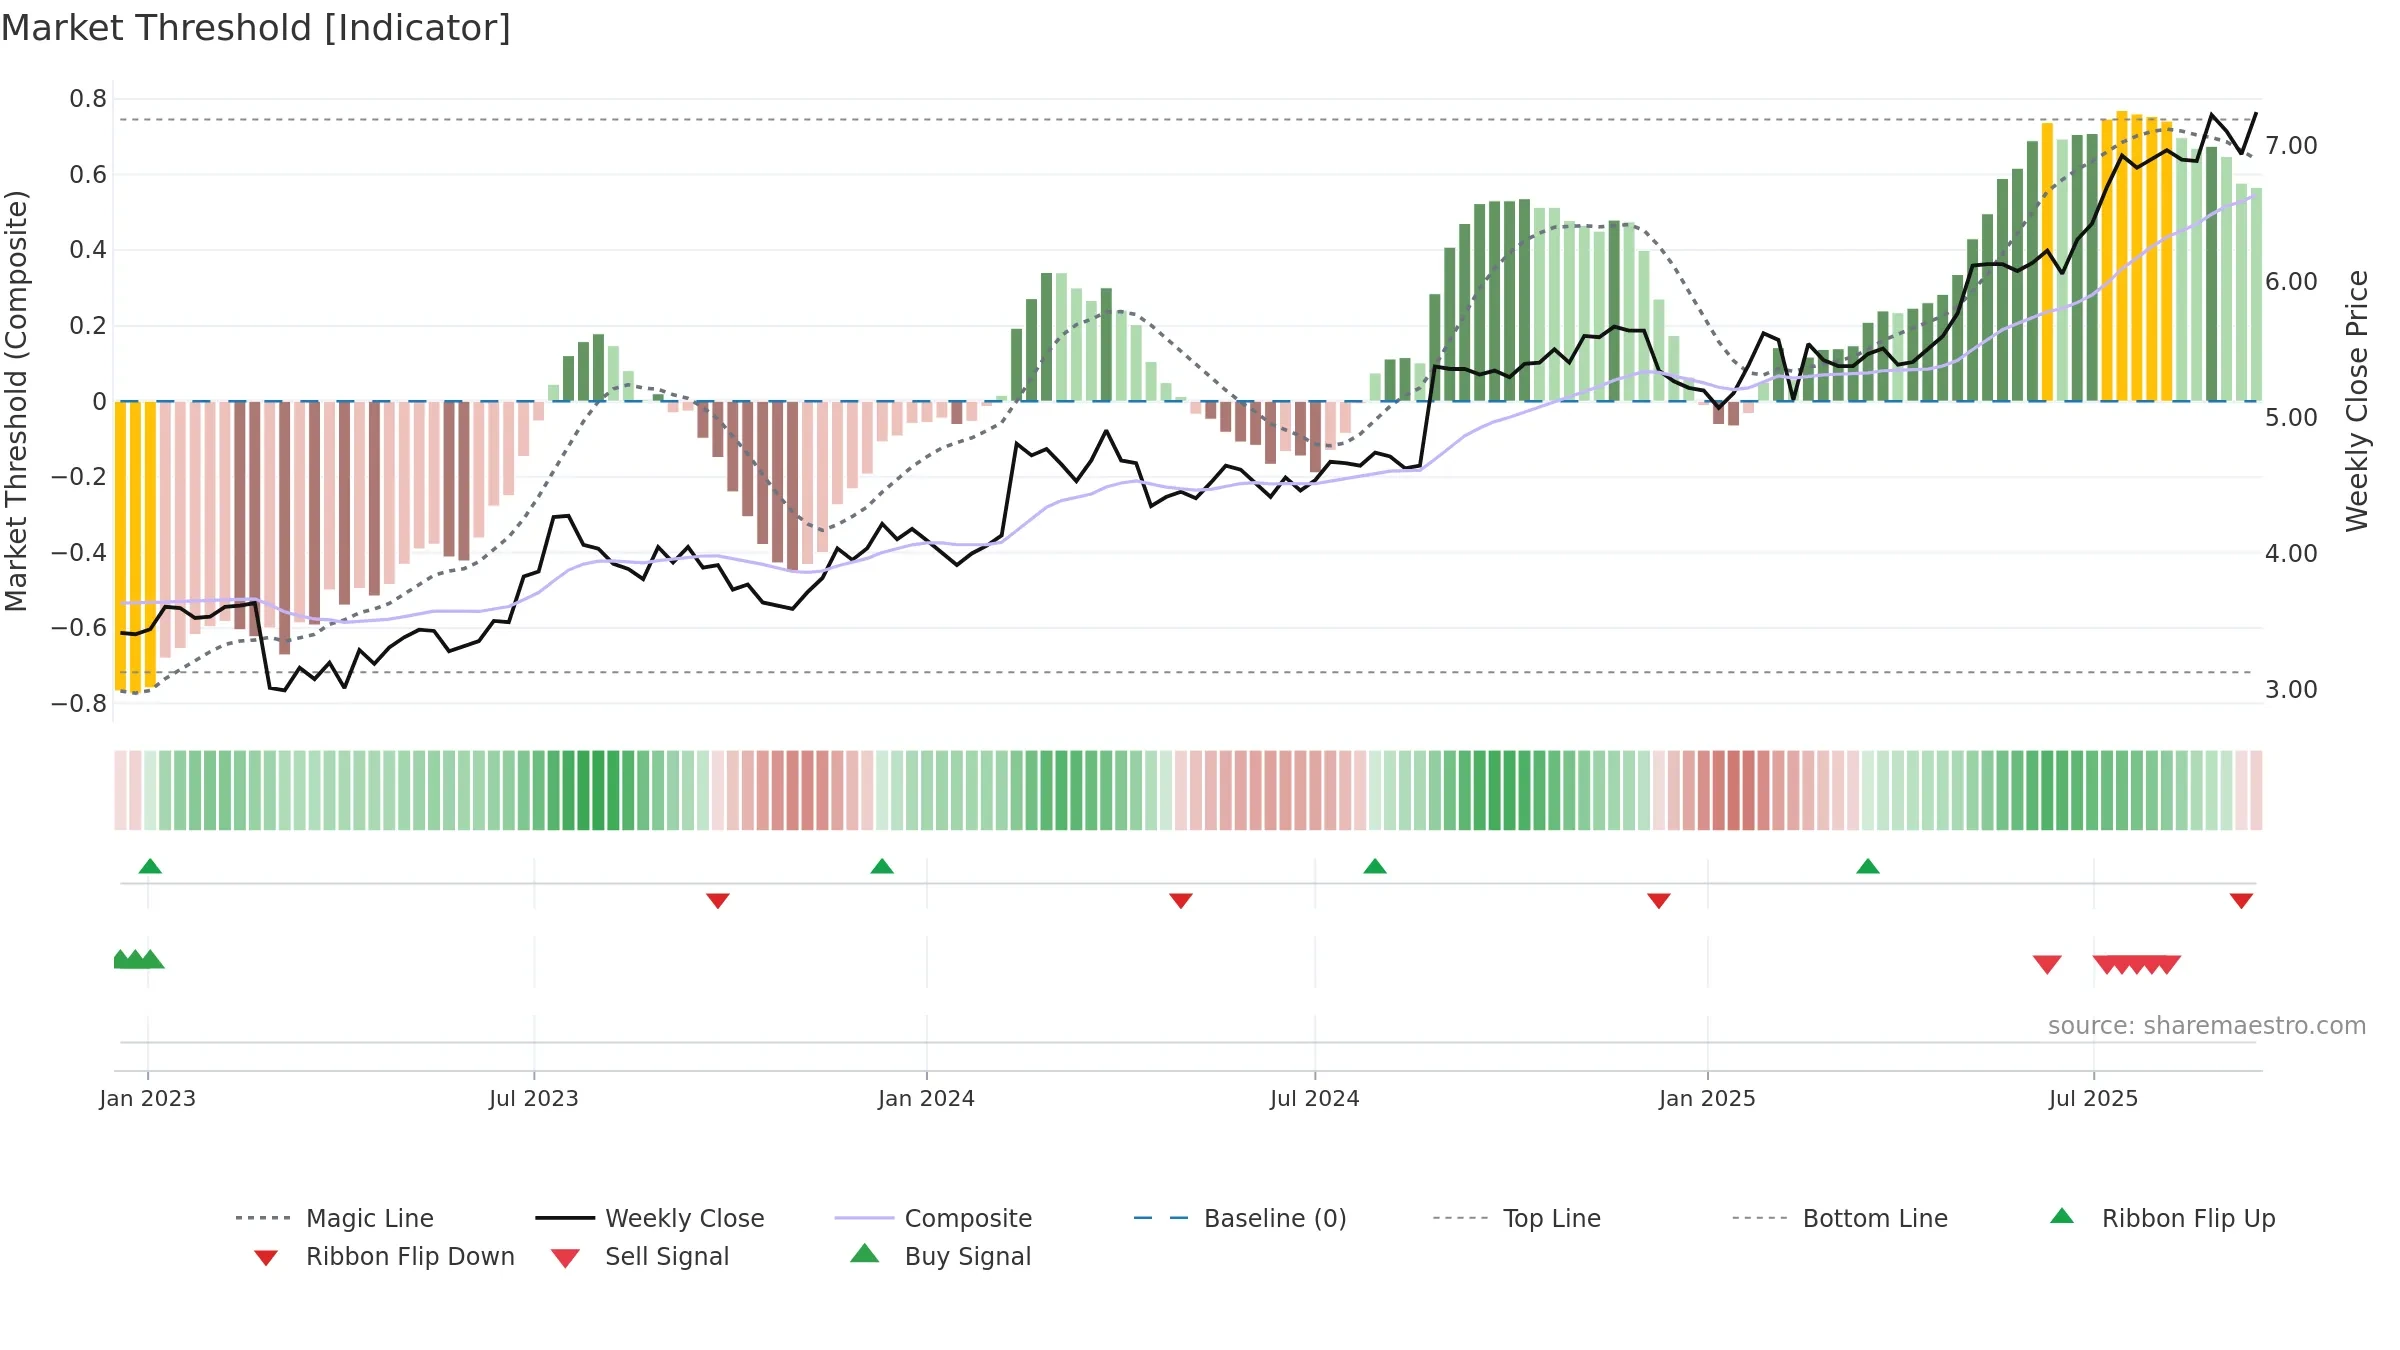Click the 7.00 weekly close price label
The image size is (2400, 1350).
pyautogui.click(x=2291, y=146)
